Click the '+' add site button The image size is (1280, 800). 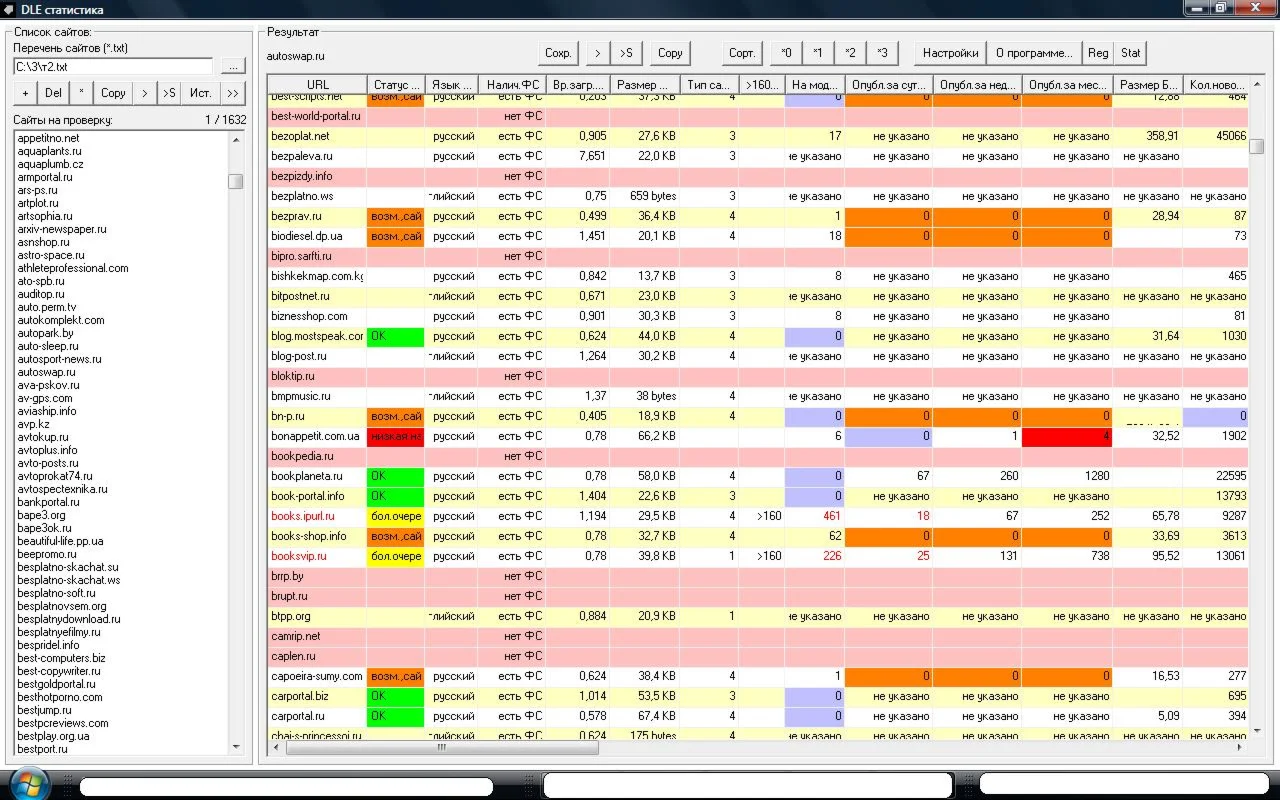(25, 93)
